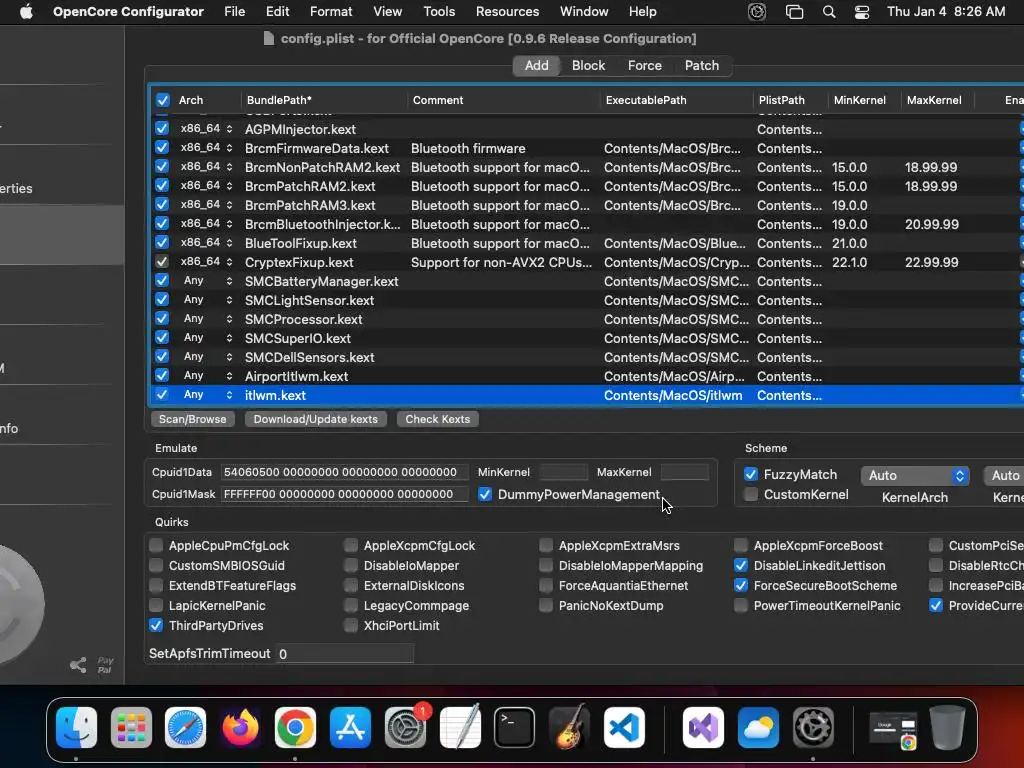
Task: Switch to the Block tab
Action: pyautogui.click(x=588, y=65)
